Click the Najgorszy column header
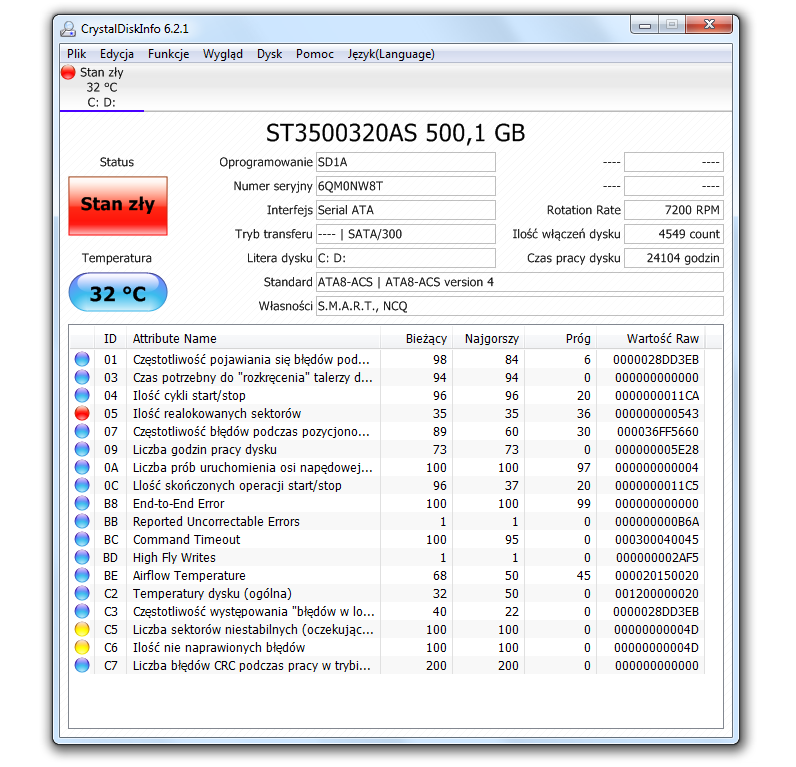This screenshot has height=767, width=796. click(x=488, y=339)
